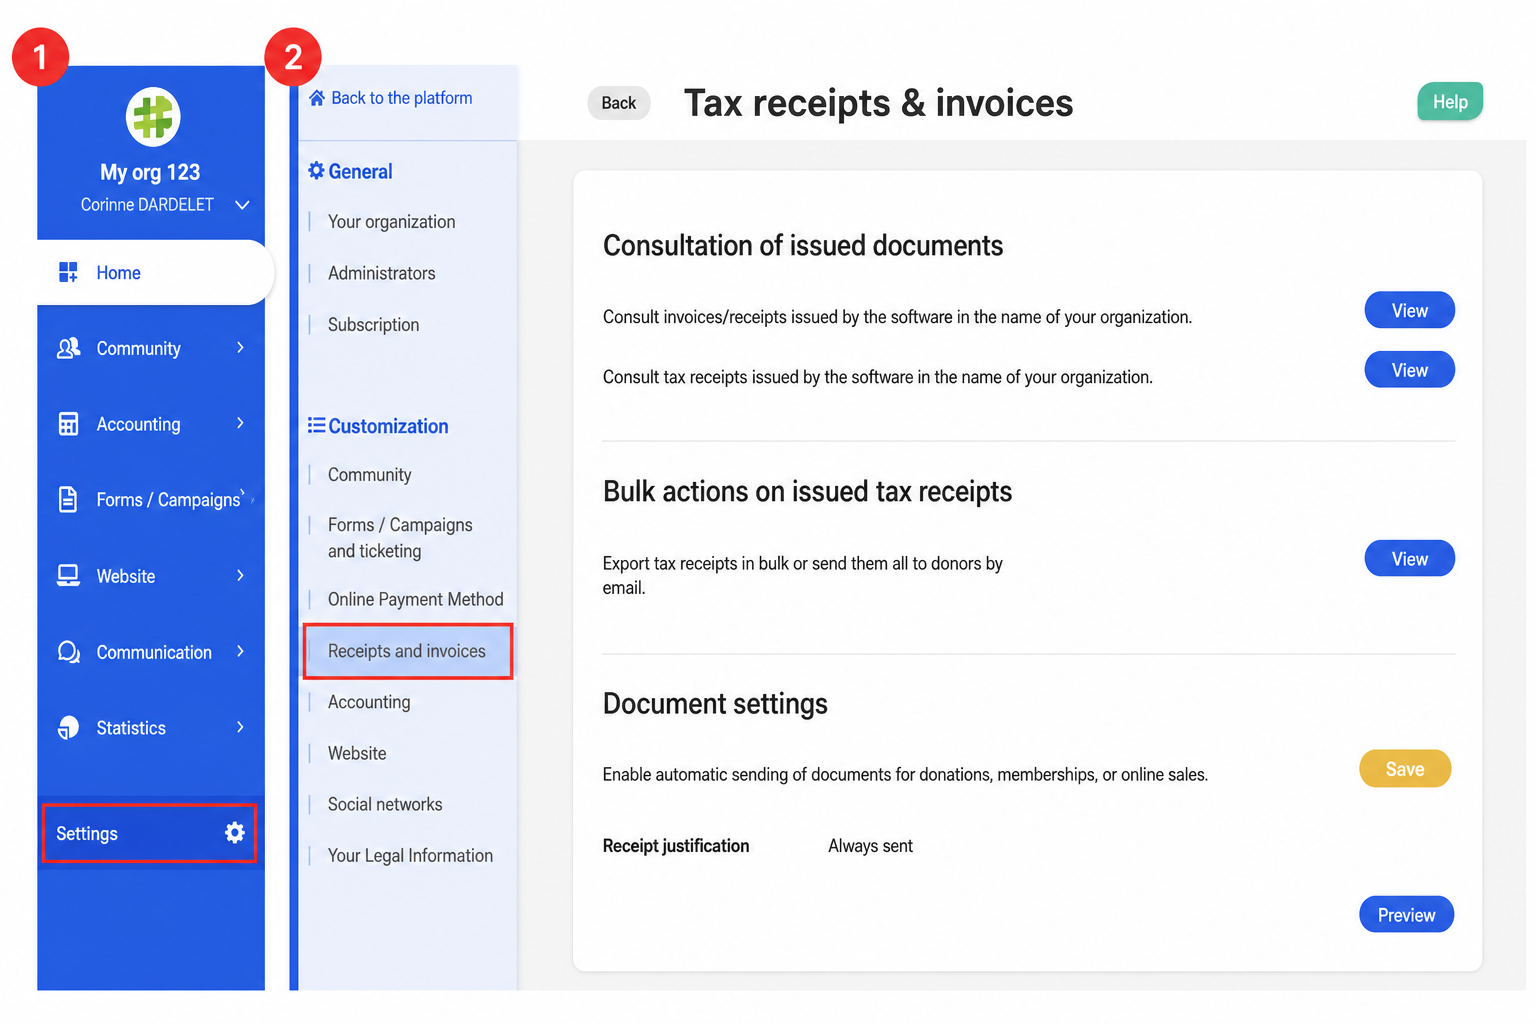Click the green Help button

coord(1450,102)
